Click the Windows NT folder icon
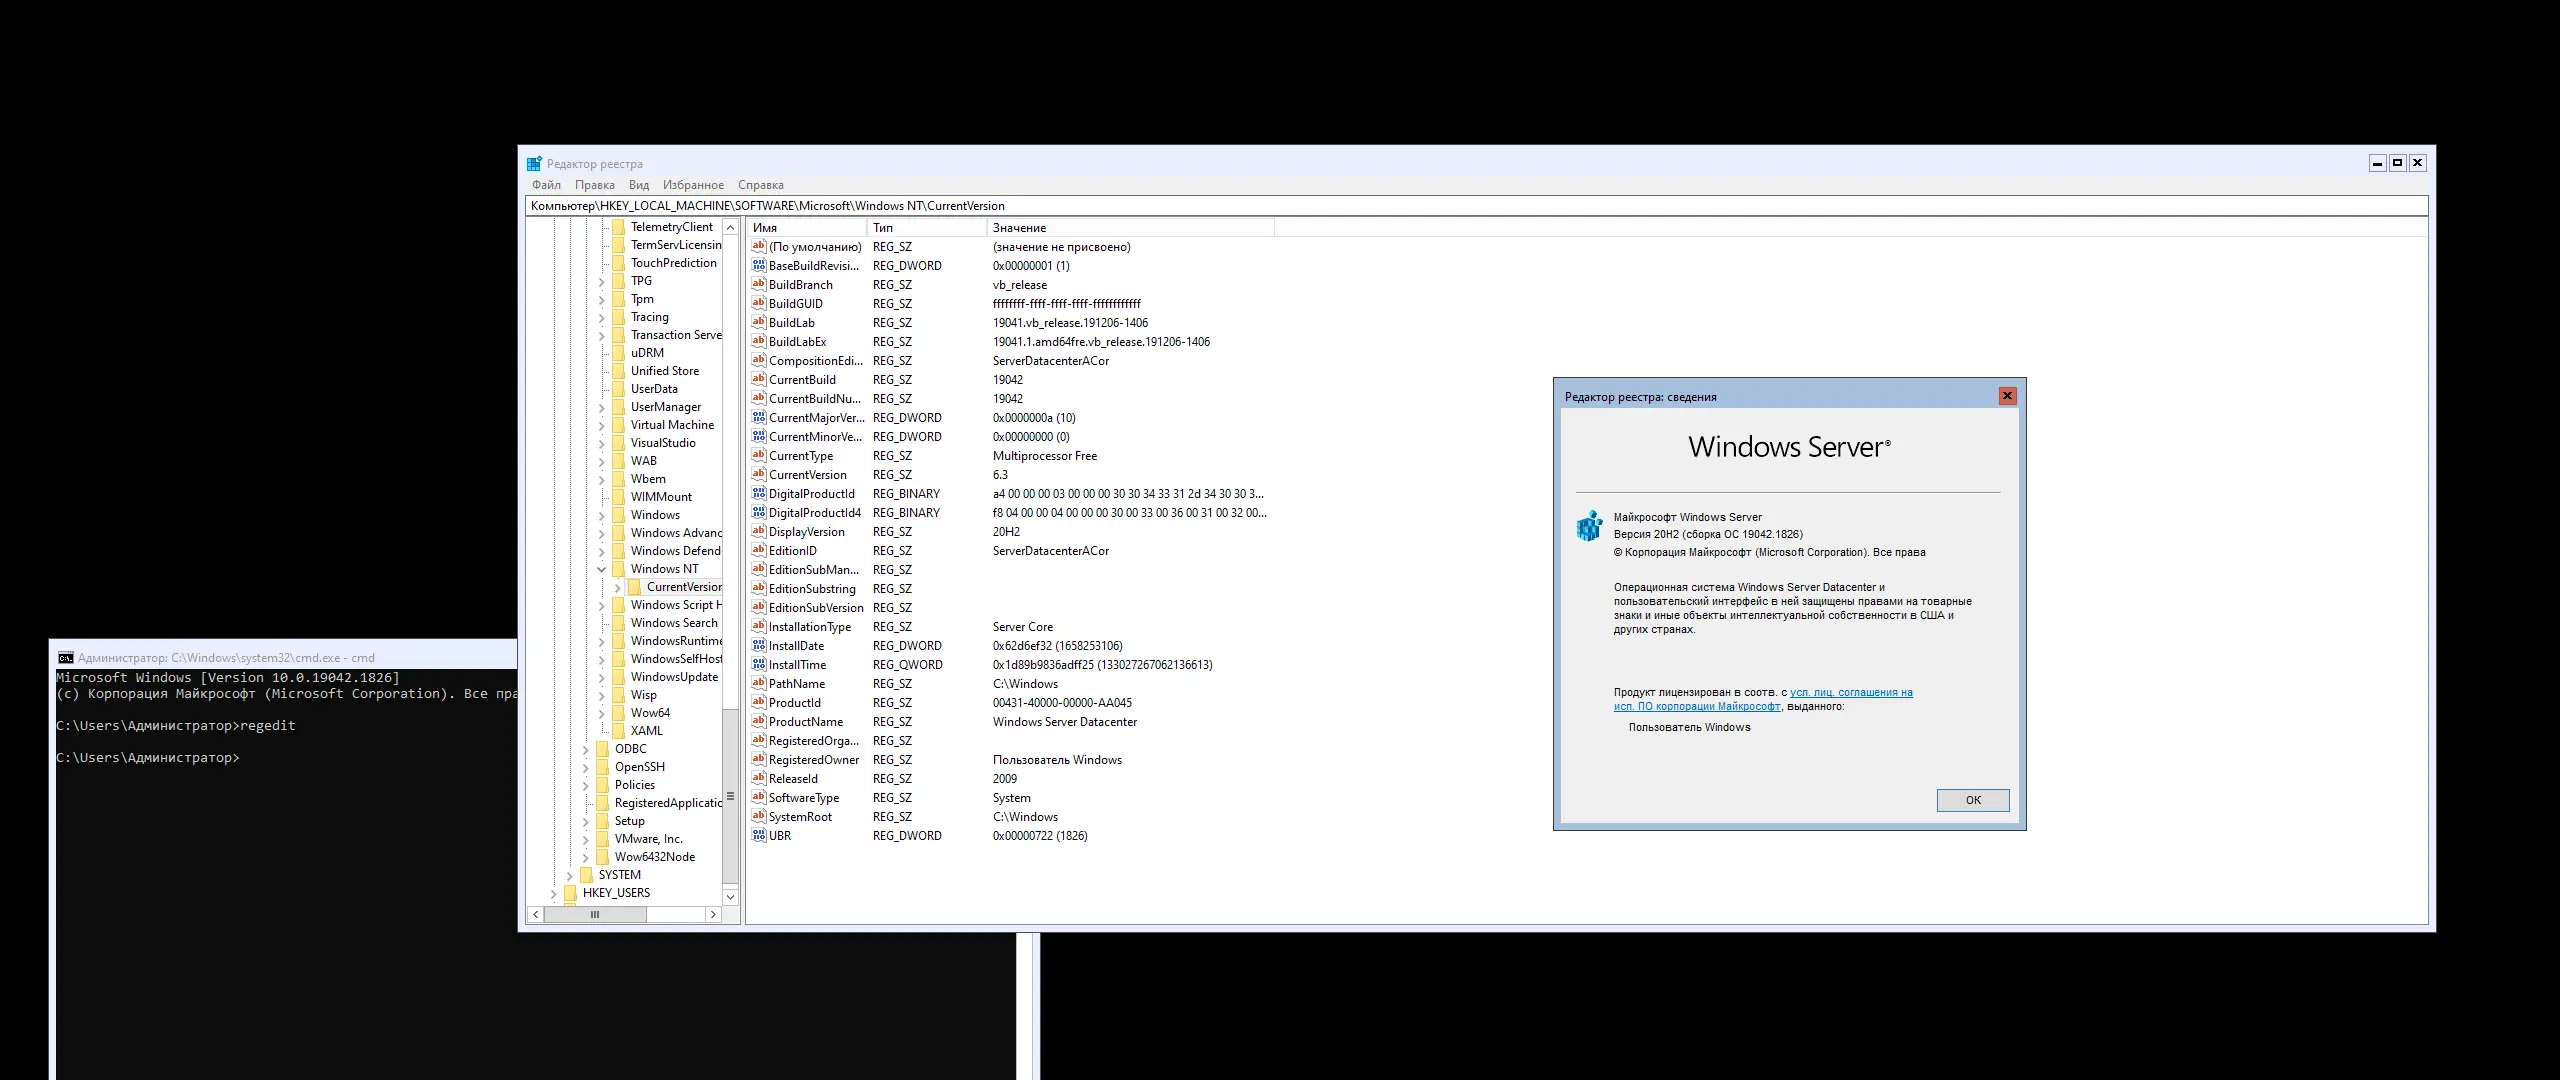 click(x=619, y=569)
